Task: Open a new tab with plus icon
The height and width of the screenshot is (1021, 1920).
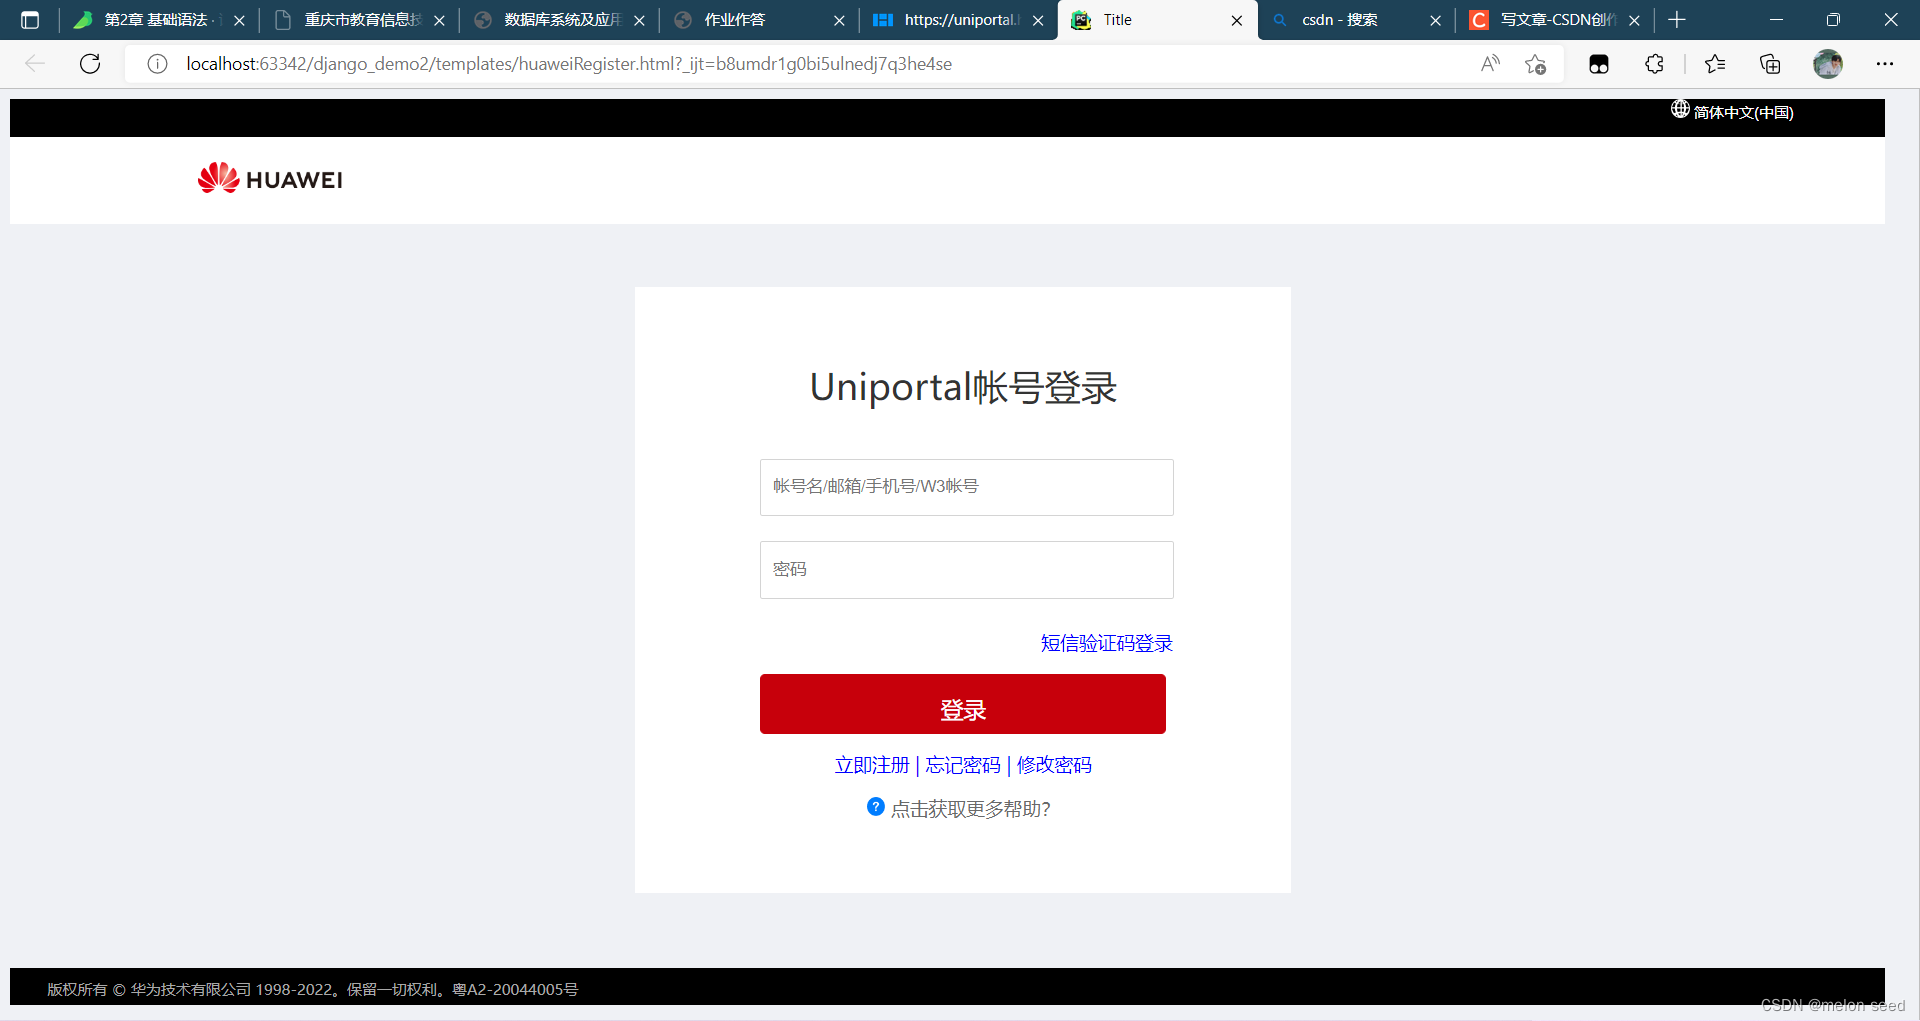Action: [x=1677, y=20]
